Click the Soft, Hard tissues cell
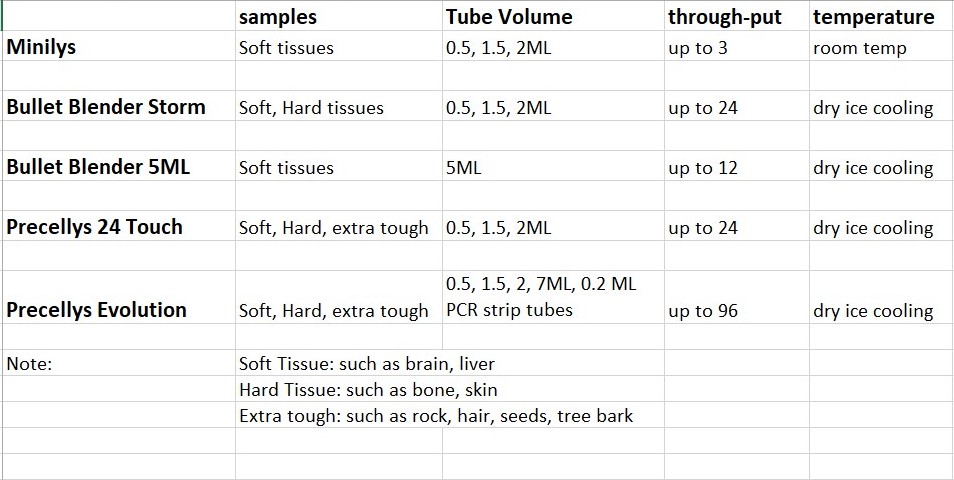Viewport: 954px width, 480px height. [x=311, y=108]
